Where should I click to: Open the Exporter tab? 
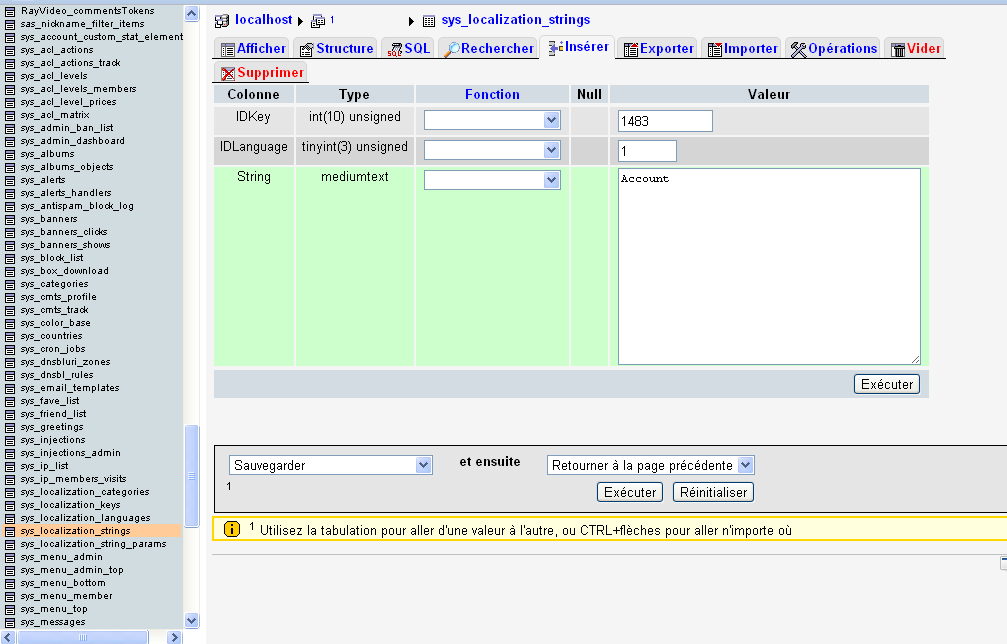point(658,48)
